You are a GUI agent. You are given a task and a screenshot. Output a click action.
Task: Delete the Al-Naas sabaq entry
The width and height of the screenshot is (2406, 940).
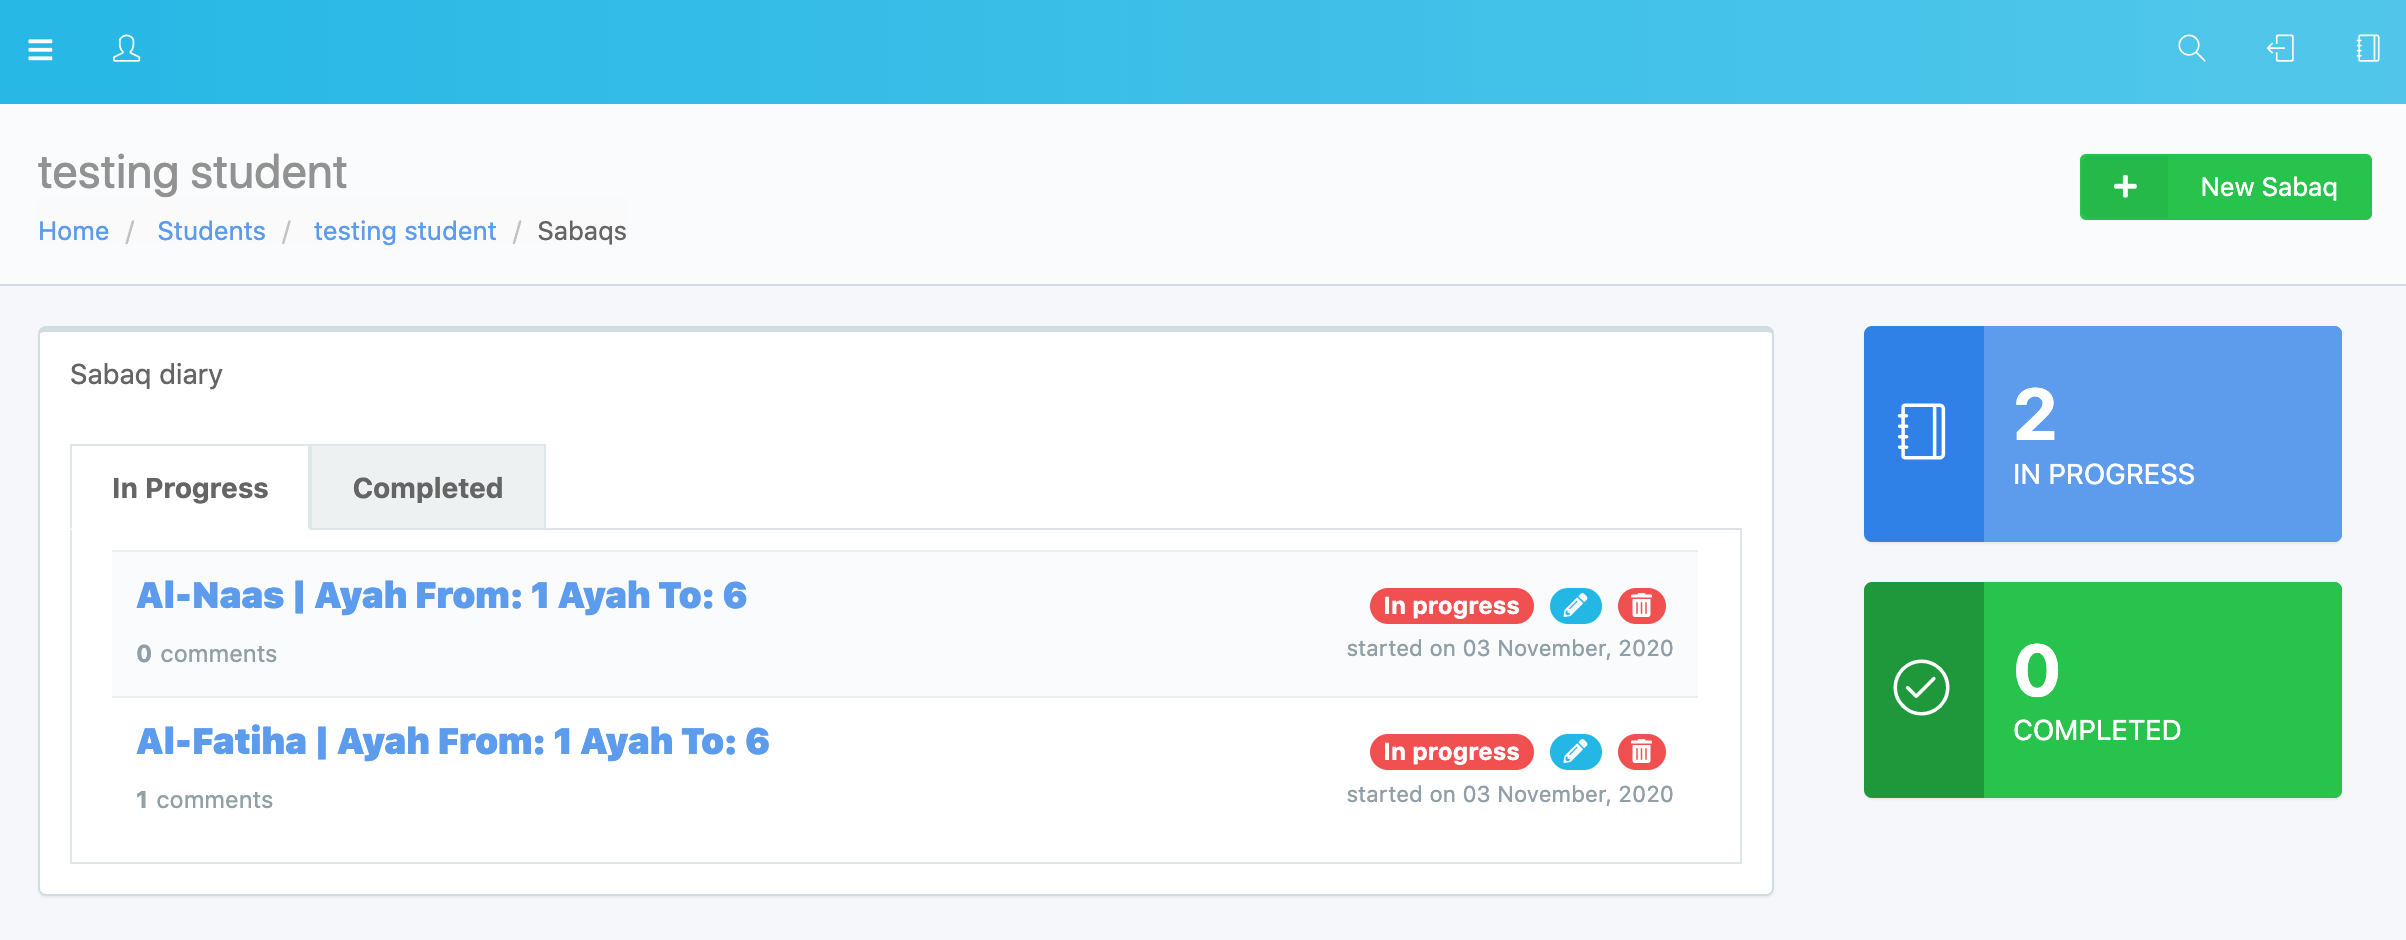[1641, 606]
